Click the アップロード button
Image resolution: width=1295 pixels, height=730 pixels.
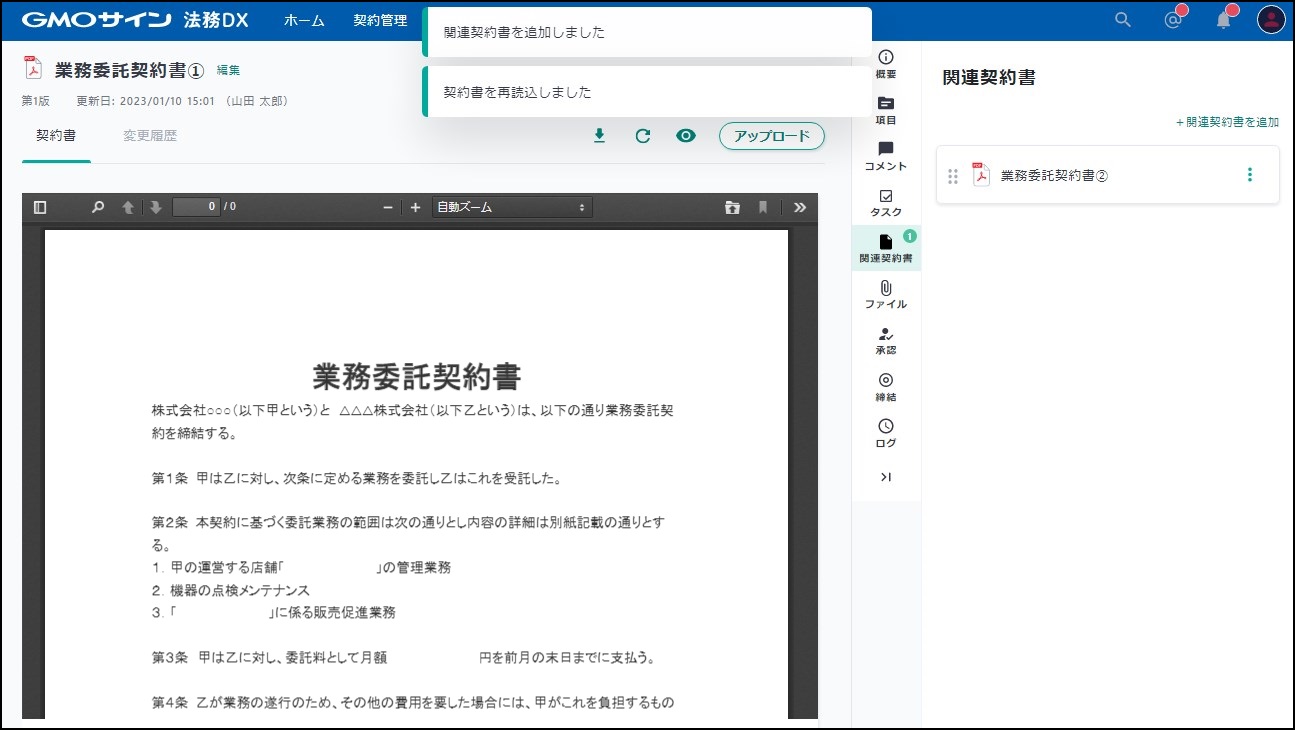tap(771, 136)
